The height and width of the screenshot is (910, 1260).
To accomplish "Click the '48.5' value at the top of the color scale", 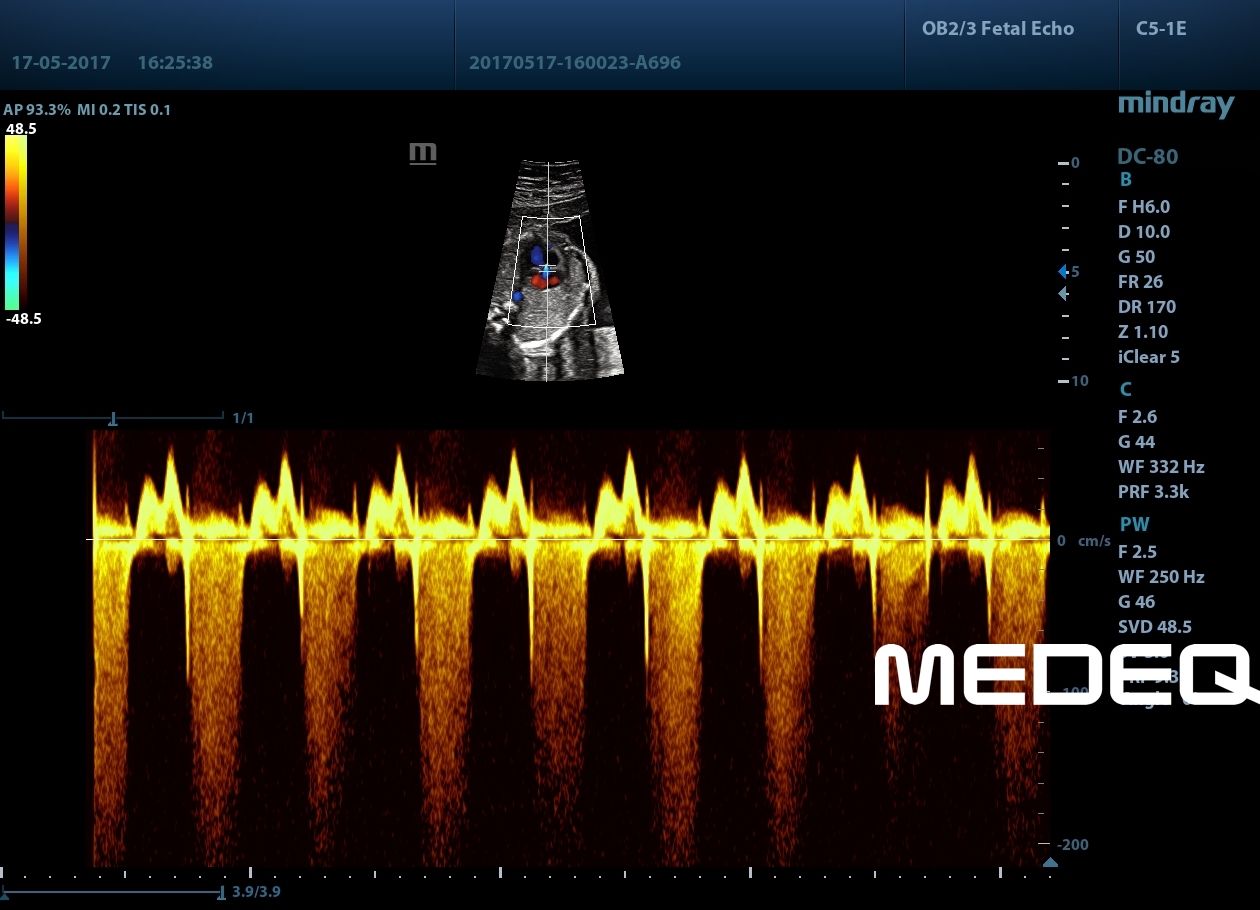I will tap(21, 129).
